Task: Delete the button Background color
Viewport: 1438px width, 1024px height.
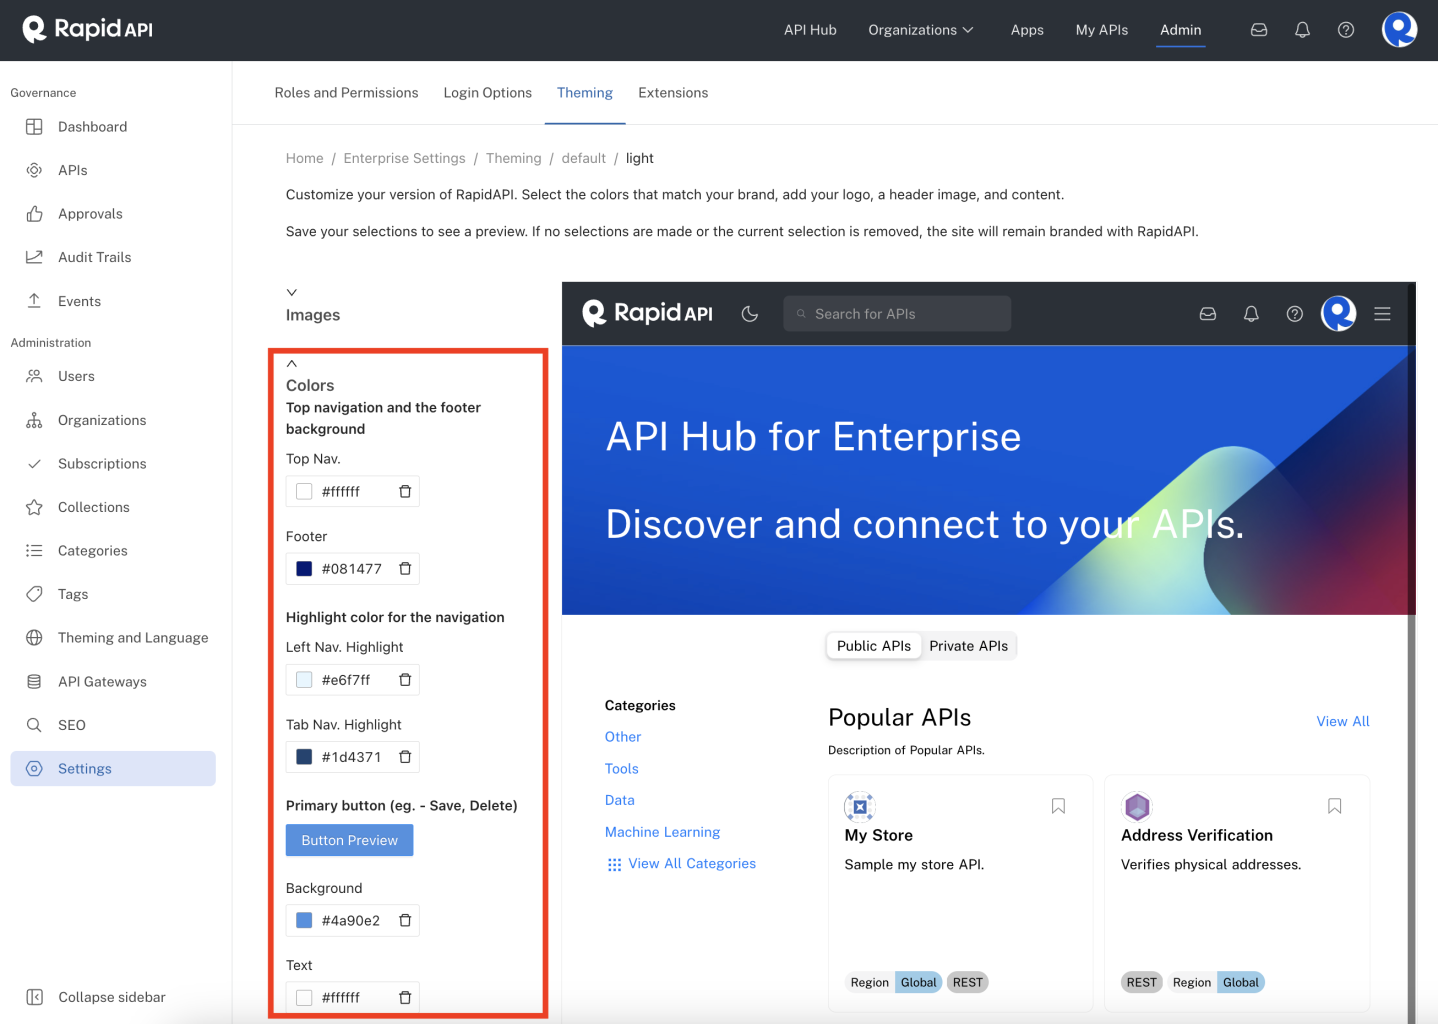Action: point(405,921)
